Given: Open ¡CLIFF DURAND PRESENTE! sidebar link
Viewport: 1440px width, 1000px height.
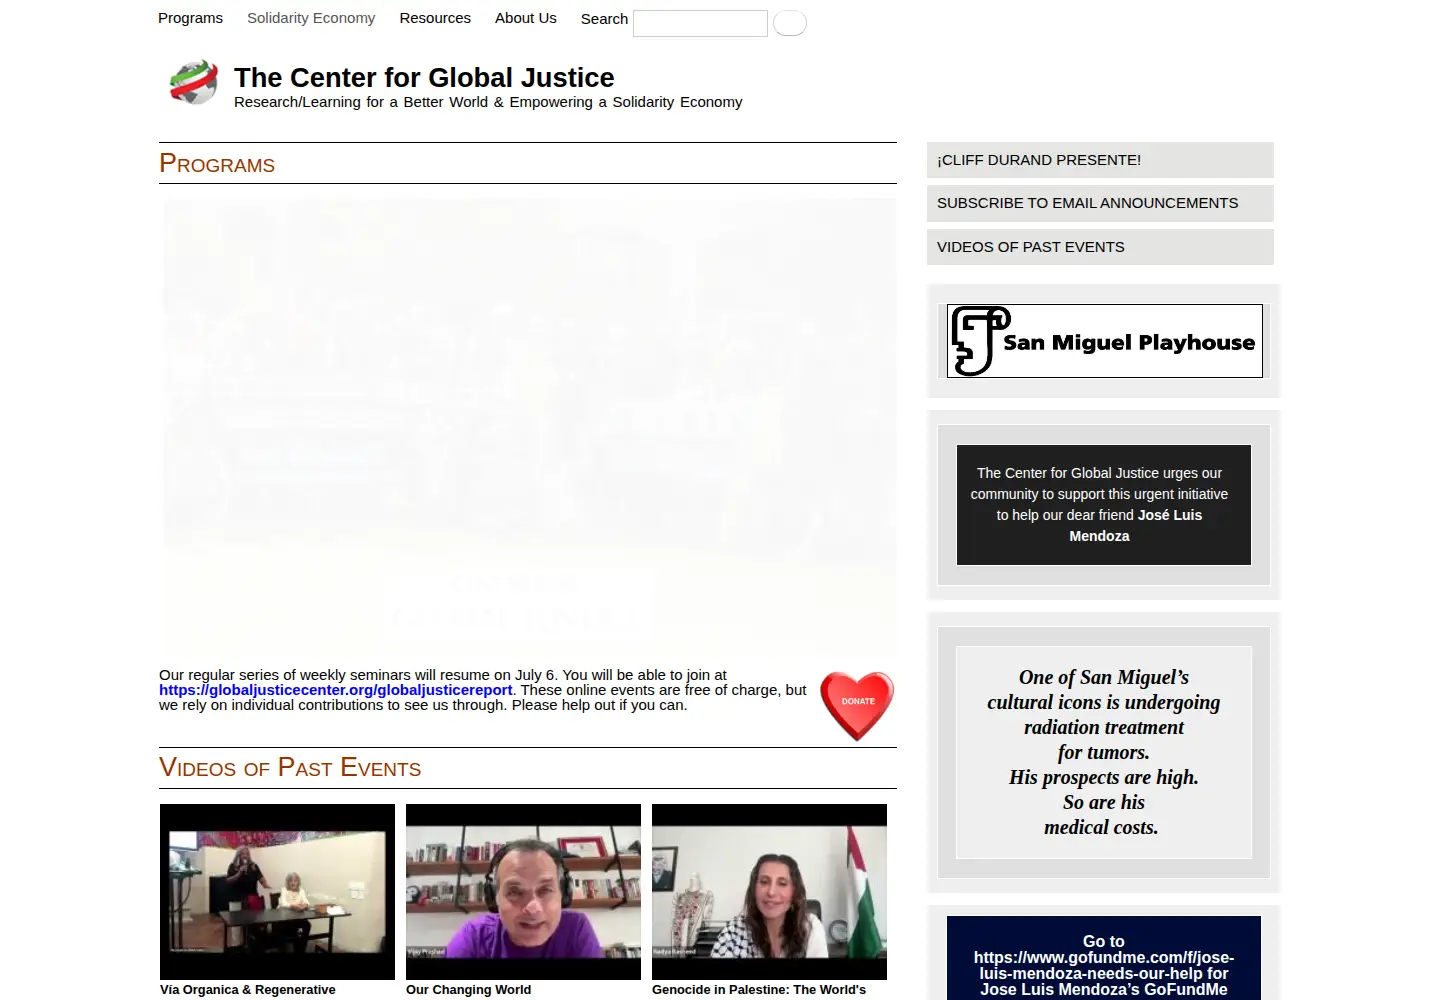Looking at the screenshot, I should click(1100, 160).
